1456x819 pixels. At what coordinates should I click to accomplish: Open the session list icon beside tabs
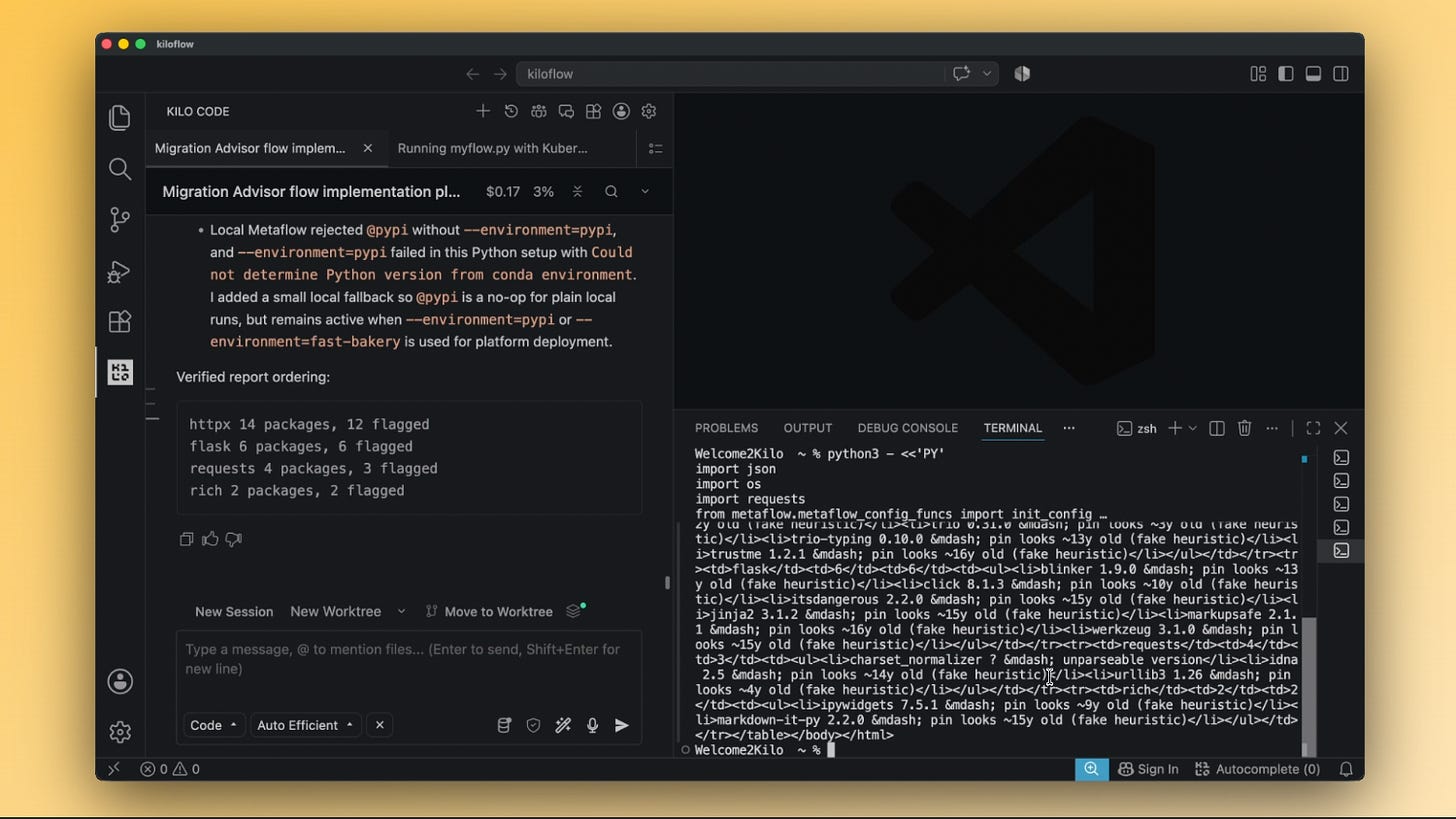point(656,148)
